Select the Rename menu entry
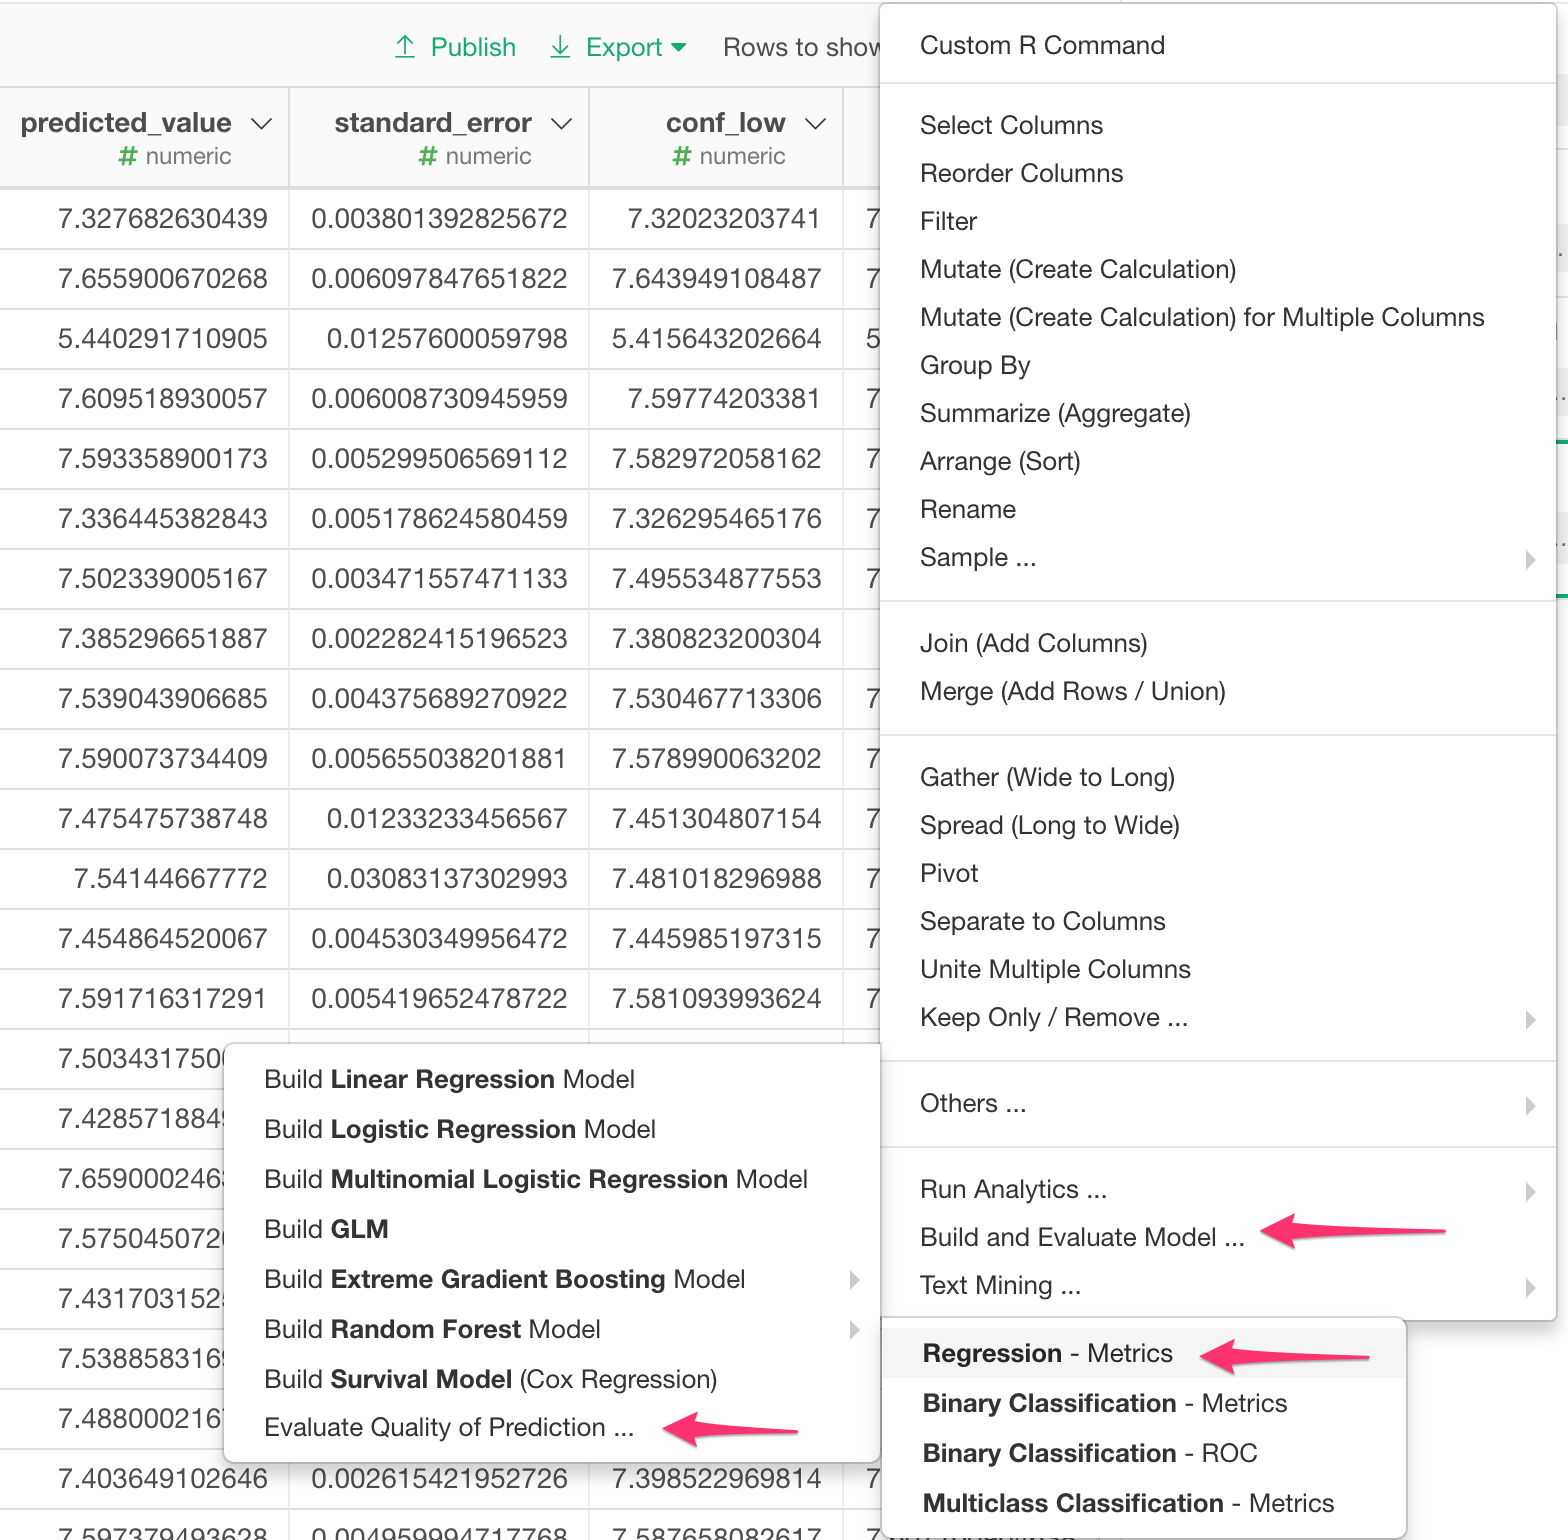Viewport: 1568px width, 1540px height. click(968, 509)
